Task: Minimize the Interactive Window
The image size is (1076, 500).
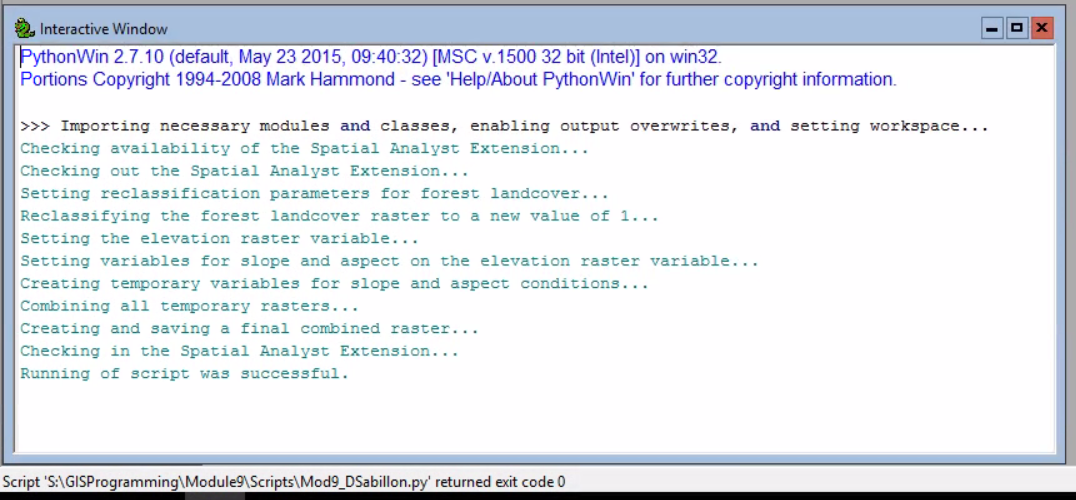Action: [x=992, y=29]
